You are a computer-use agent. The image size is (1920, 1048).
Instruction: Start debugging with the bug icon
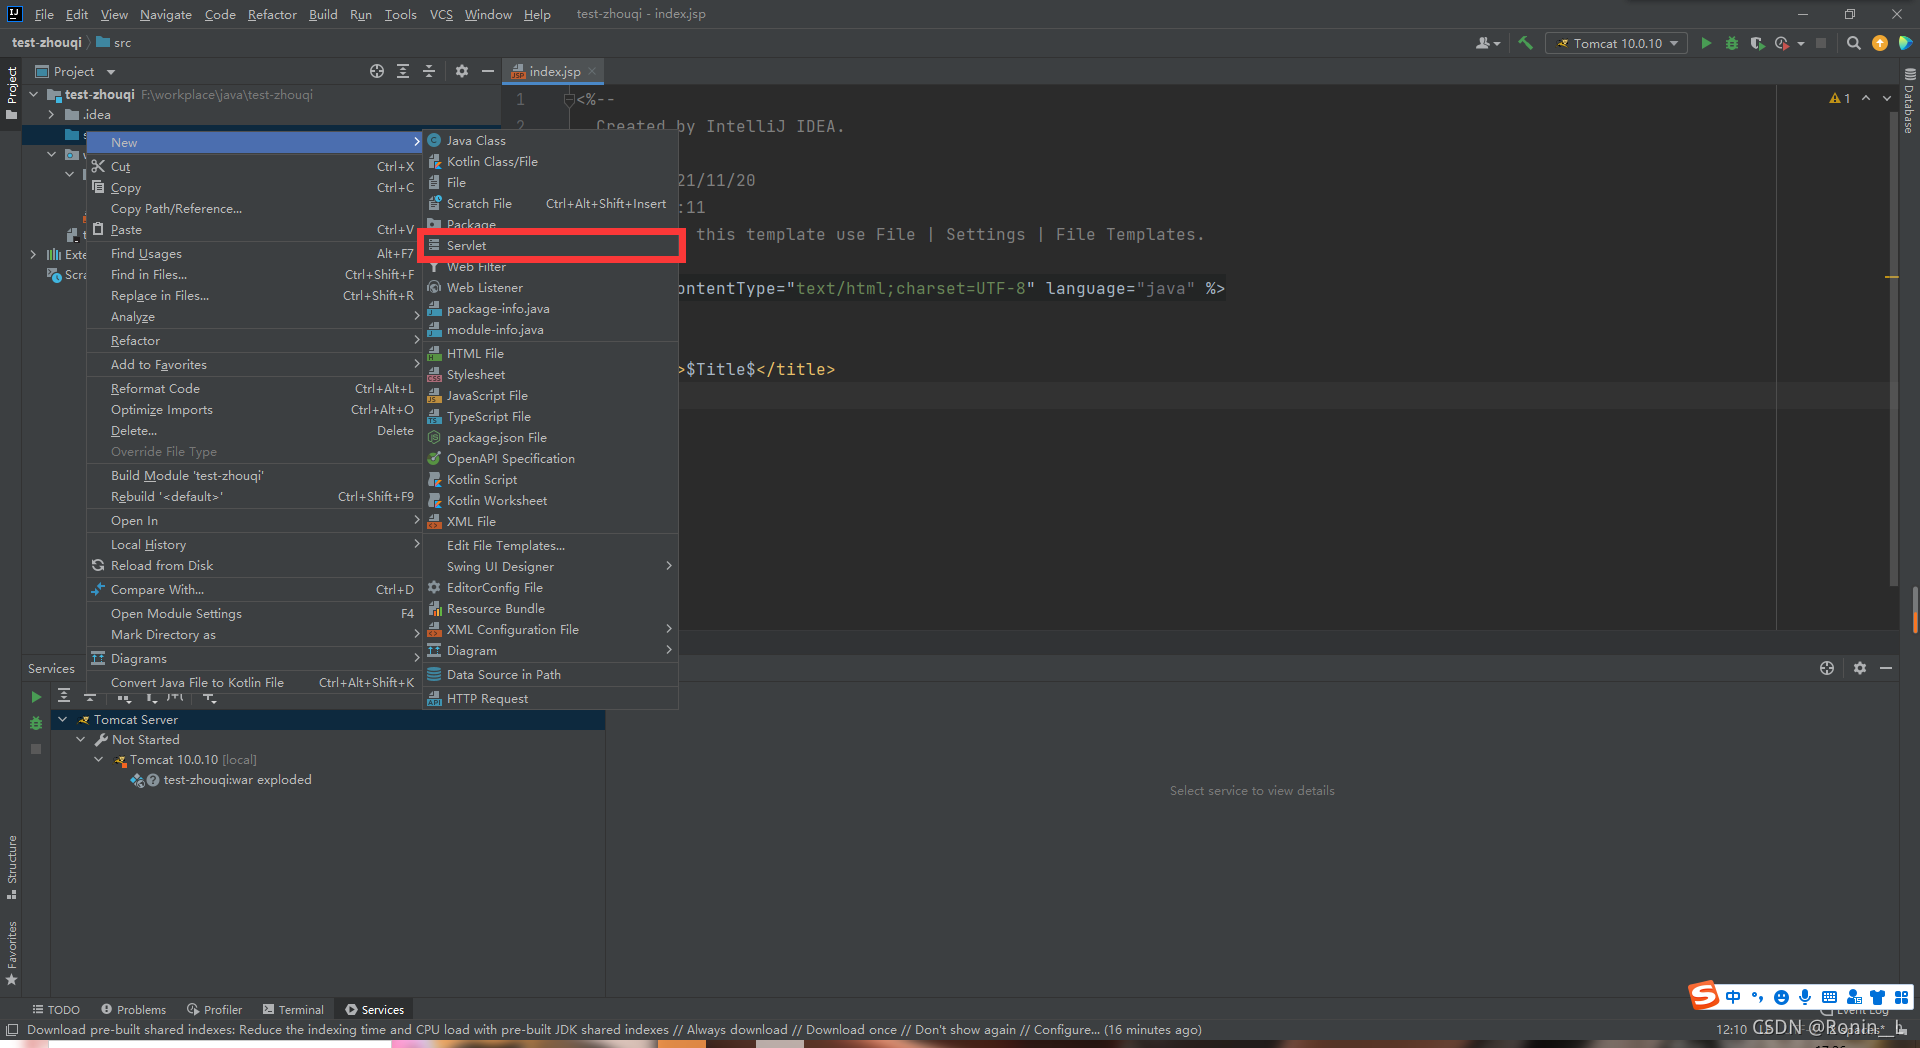(1732, 43)
